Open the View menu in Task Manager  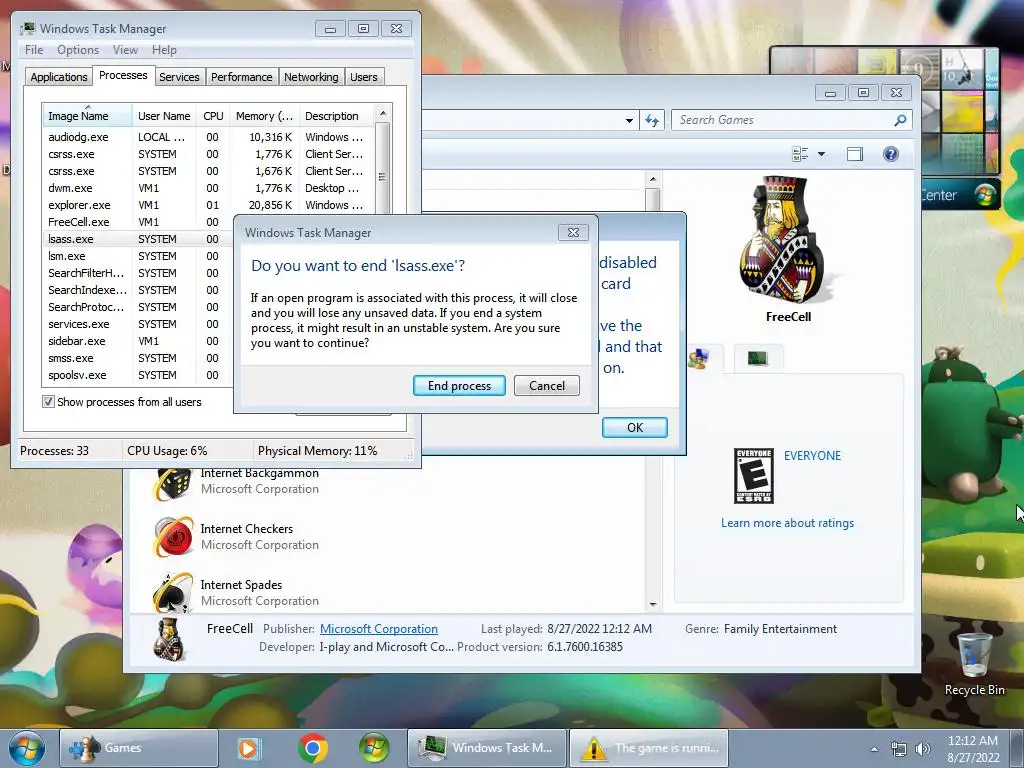tap(125, 50)
